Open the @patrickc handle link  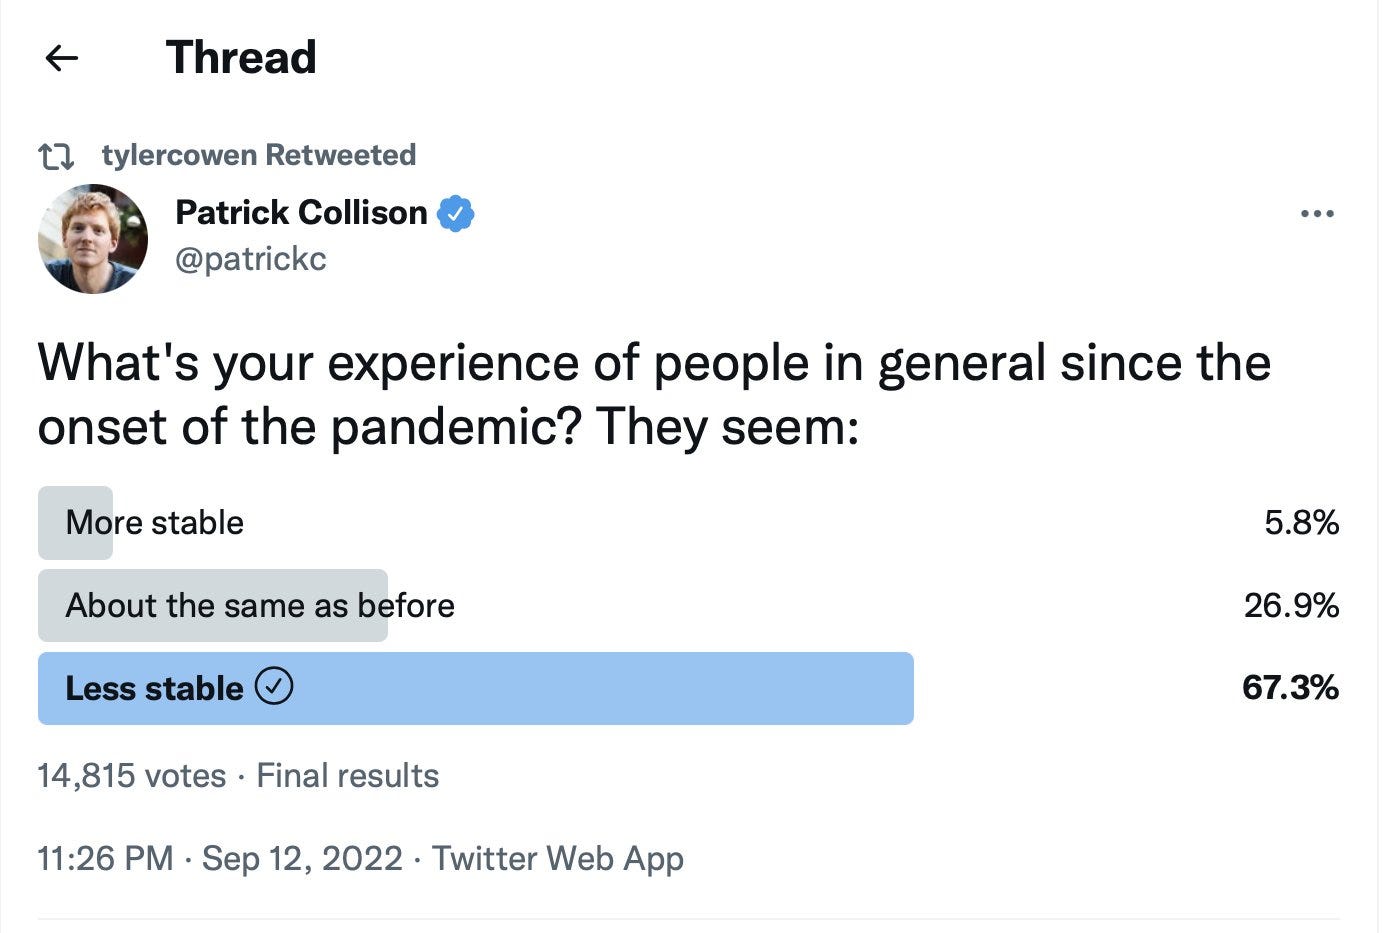point(251,259)
